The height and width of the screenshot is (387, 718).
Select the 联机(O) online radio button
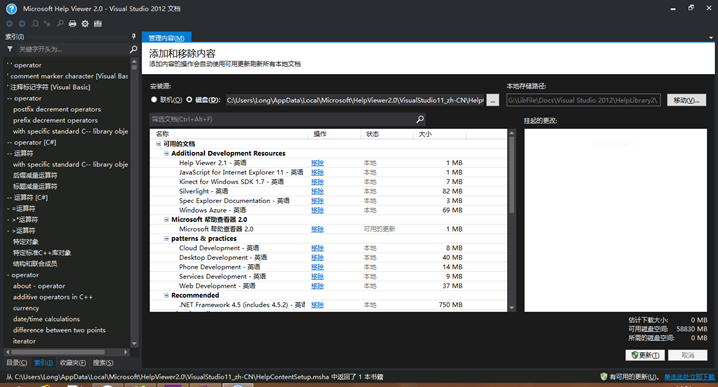(154, 99)
